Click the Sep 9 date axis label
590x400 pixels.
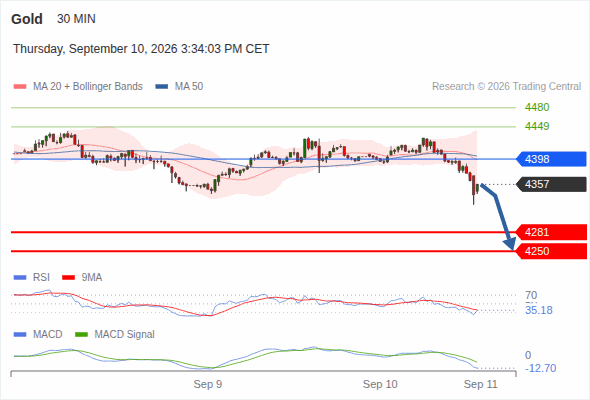coord(208,384)
